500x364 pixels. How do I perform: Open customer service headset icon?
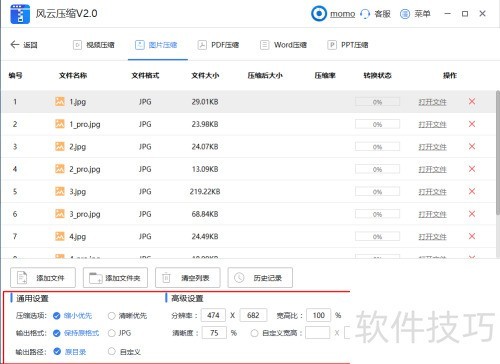pos(365,14)
